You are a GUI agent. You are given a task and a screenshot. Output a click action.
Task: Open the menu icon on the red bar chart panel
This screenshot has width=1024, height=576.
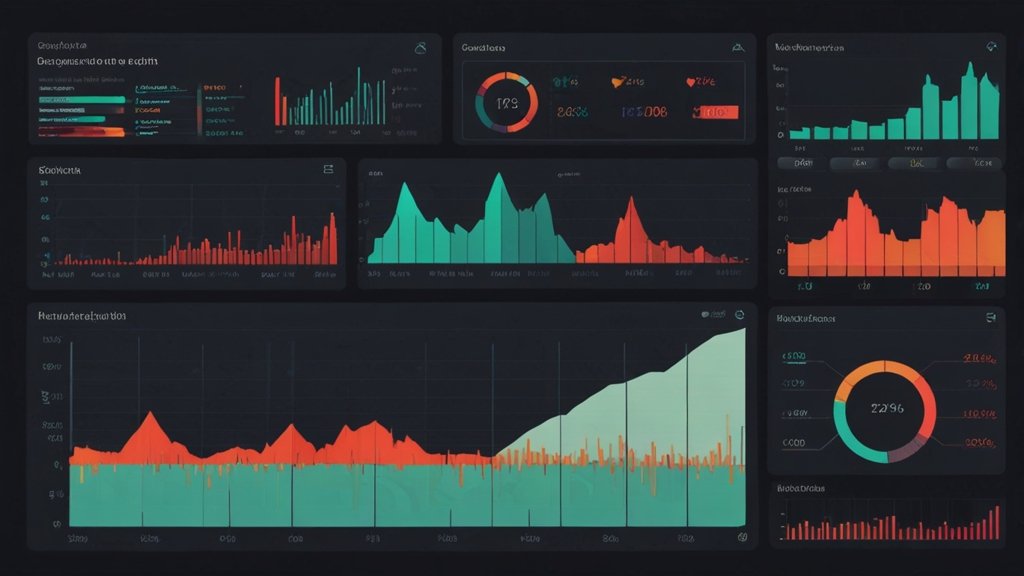coord(328,170)
